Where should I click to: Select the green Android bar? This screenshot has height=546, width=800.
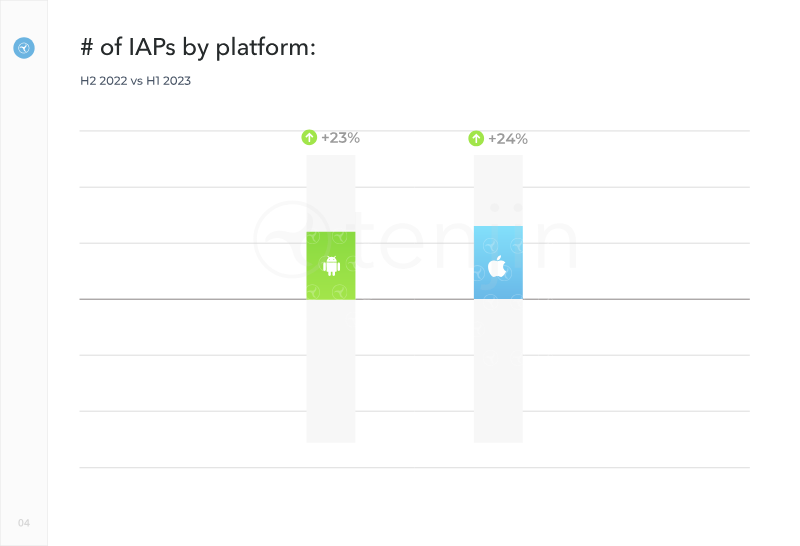[331, 265]
